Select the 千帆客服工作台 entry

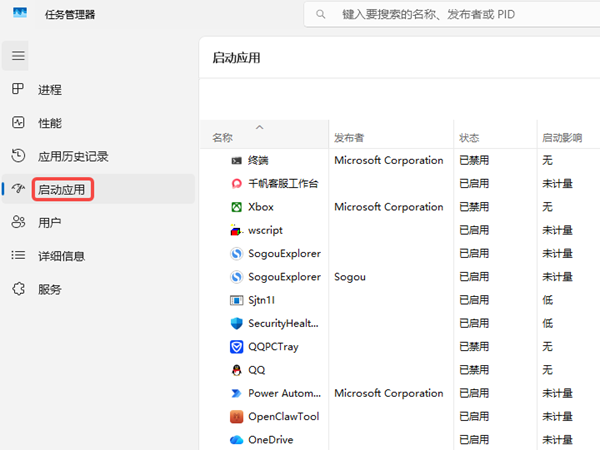tap(283, 184)
